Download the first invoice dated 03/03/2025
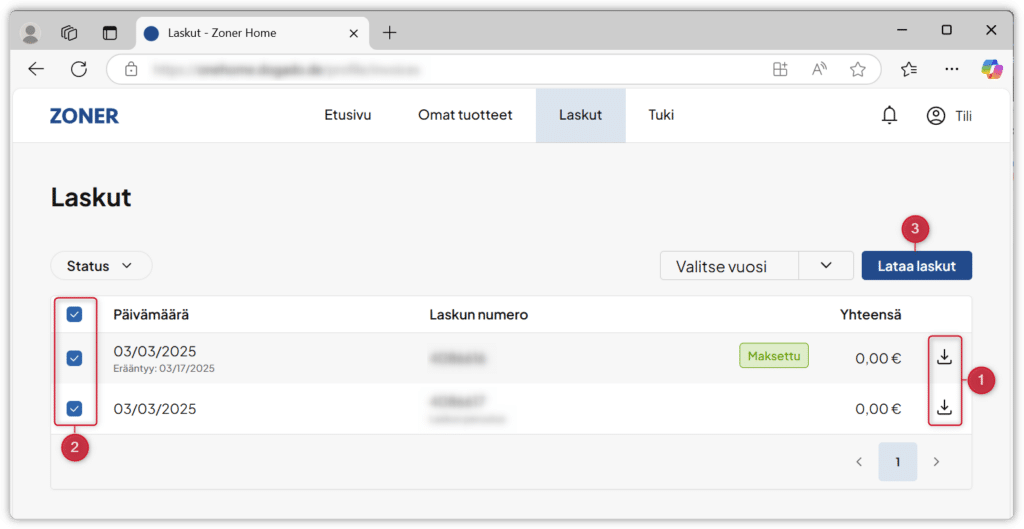The height and width of the screenshot is (529, 1024). coord(944,356)
